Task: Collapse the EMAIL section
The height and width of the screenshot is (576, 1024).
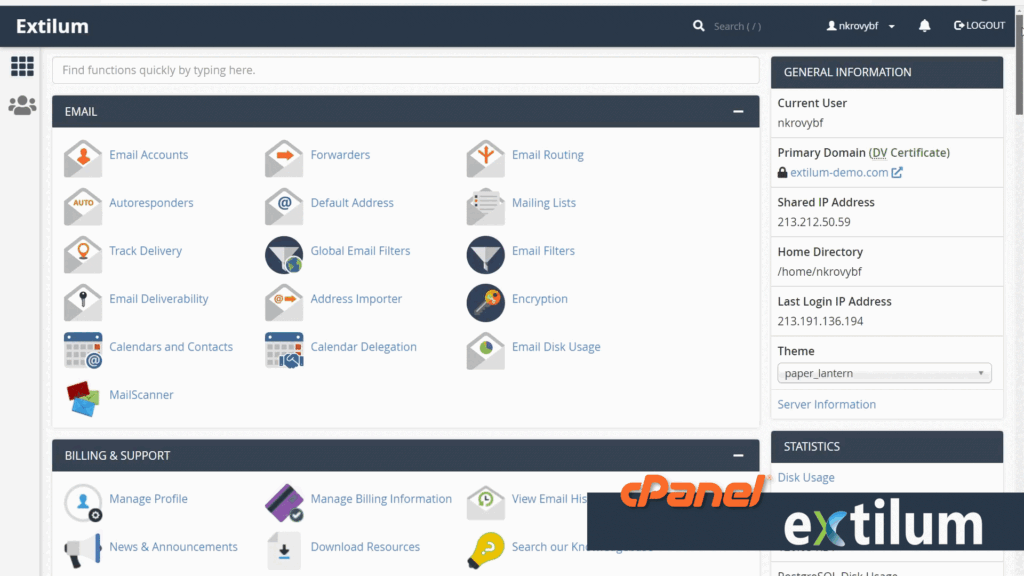Action: 738,111
